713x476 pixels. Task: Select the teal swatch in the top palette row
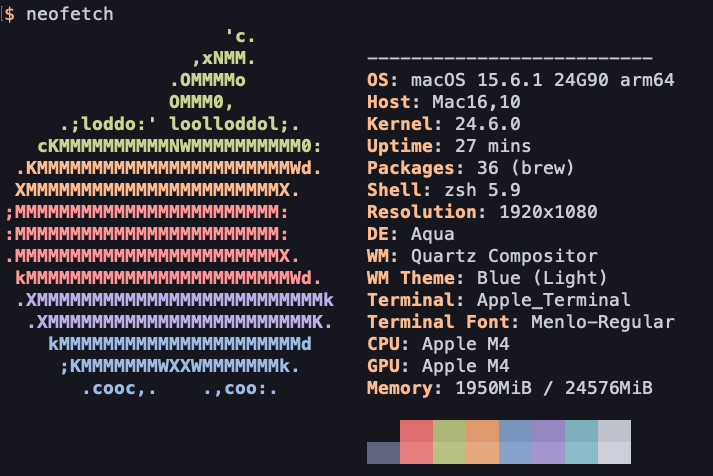point(581,431)
